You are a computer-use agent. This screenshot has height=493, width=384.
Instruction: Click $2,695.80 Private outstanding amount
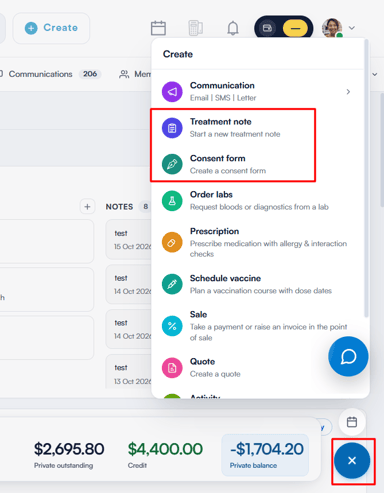[69, 449]
